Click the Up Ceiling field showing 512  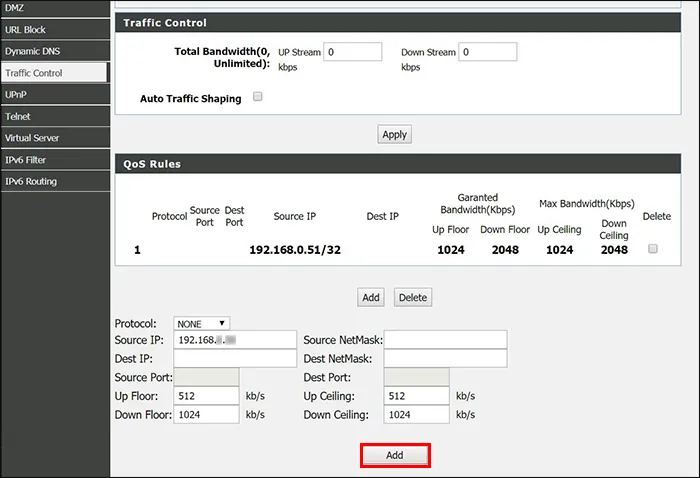pos(417,396)
